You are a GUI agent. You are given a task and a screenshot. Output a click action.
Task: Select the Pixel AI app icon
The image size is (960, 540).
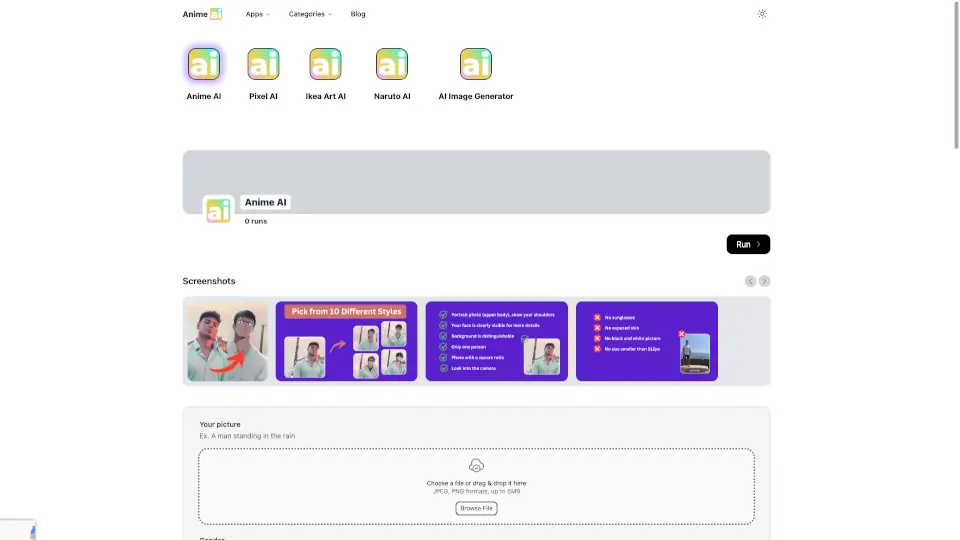point(263,64)
